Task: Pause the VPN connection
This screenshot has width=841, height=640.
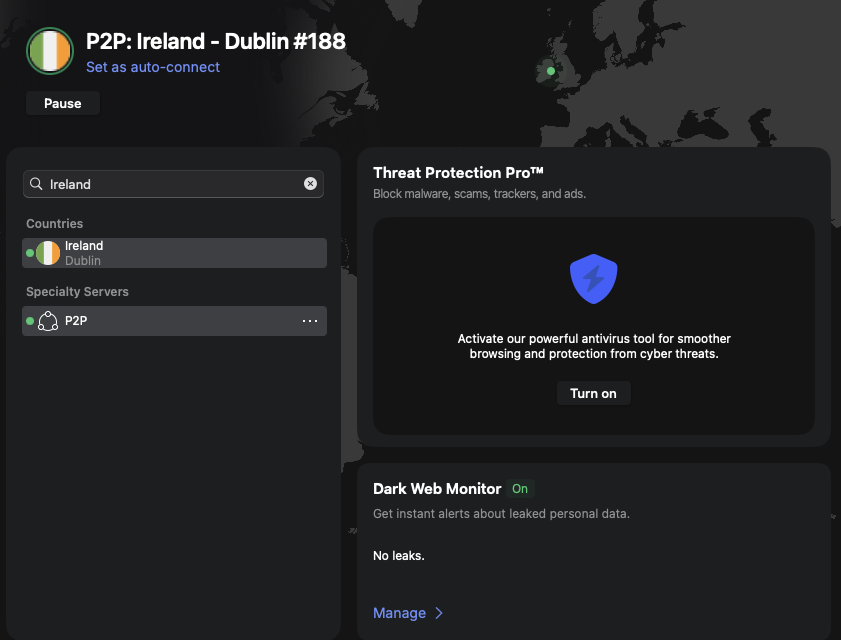Action: click(x=63, y=103)
